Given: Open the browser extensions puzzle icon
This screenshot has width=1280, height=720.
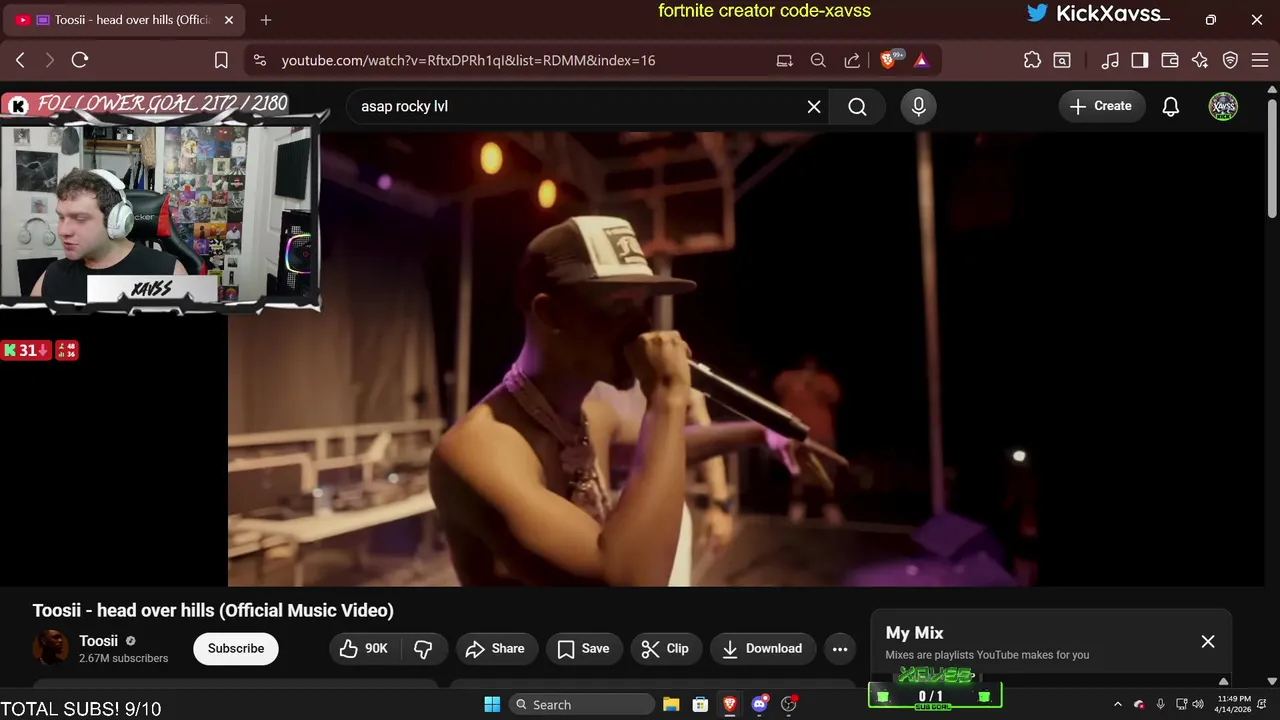Looking at the screenshot, I should (x=1032, y=60).
